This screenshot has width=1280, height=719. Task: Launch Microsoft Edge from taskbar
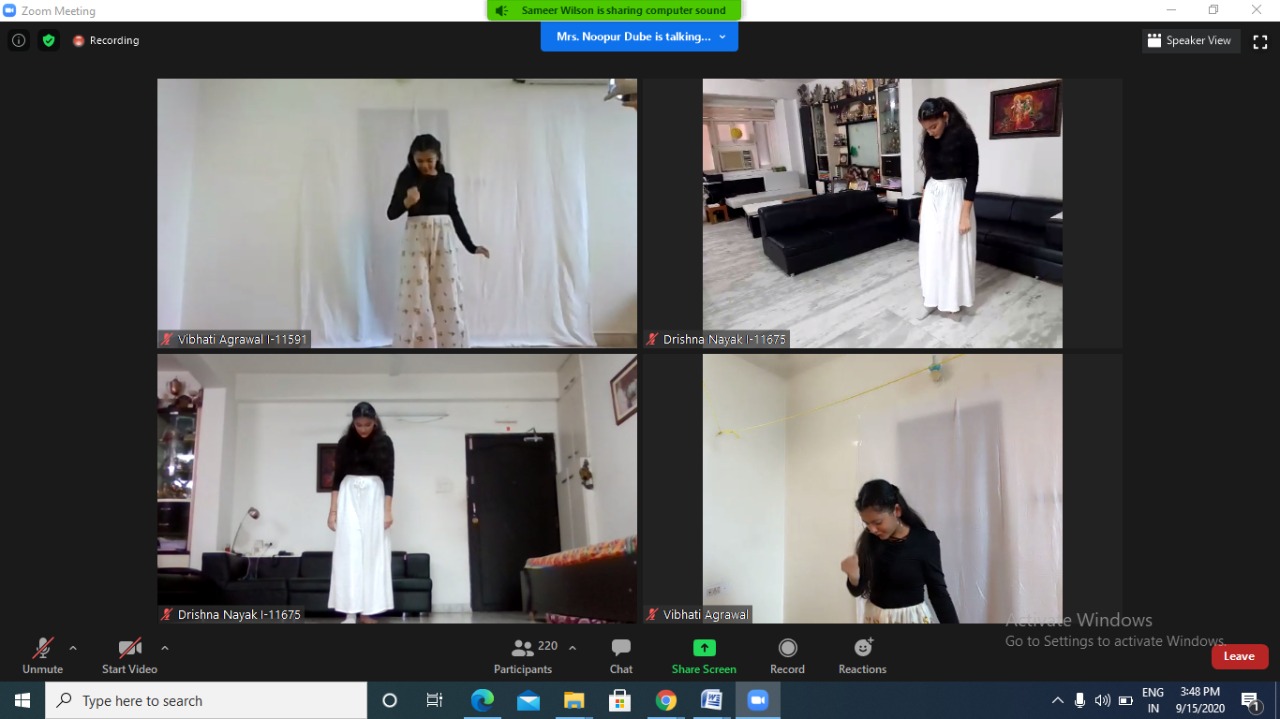(x=482, y=700)
